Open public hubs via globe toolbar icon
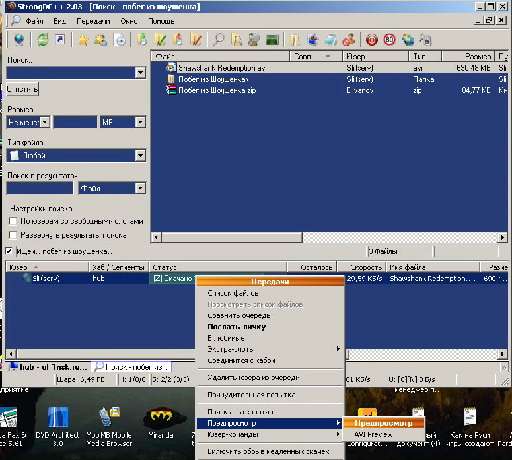 tap(19, 40)
